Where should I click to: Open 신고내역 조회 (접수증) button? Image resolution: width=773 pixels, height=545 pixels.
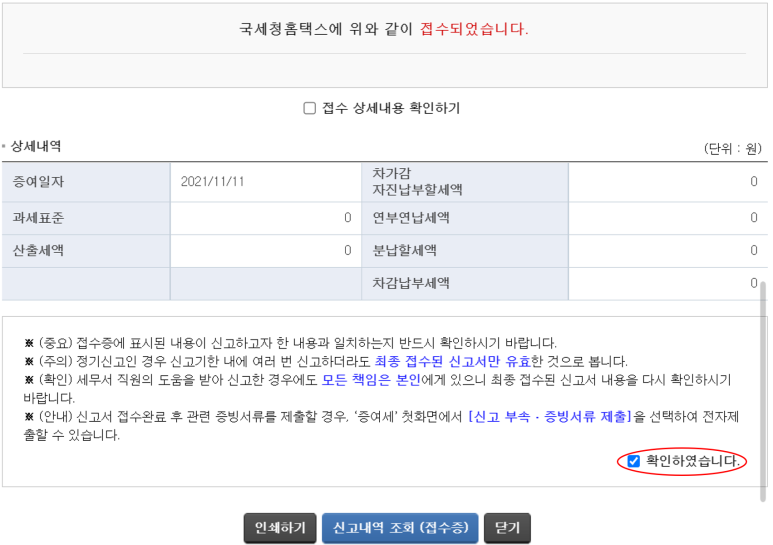[x=400, y=528]
